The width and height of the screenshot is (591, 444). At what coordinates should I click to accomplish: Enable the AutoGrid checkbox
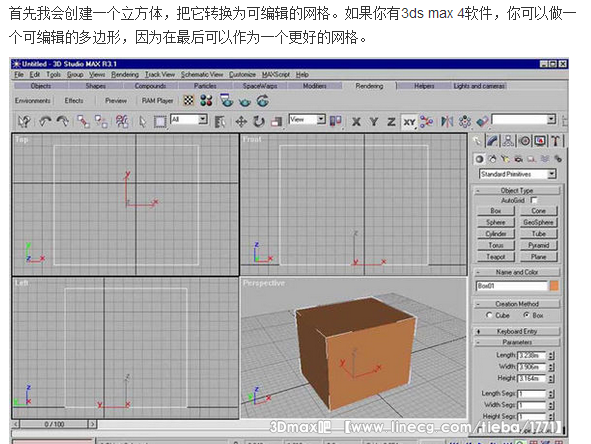tap(534, 200)
